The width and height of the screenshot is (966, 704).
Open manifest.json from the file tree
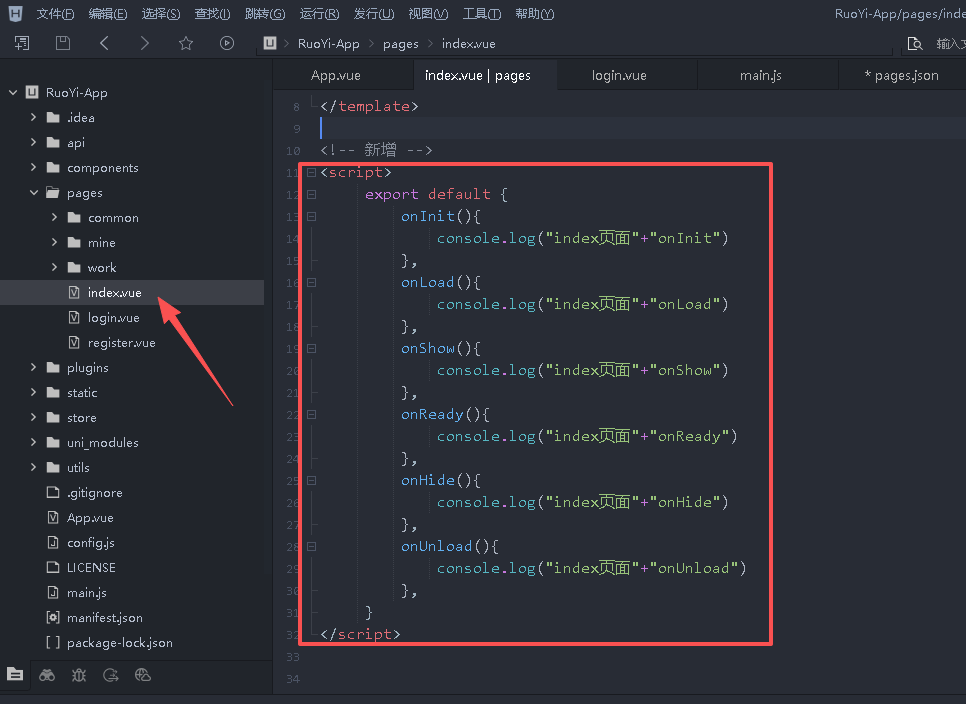click(104, 618)
